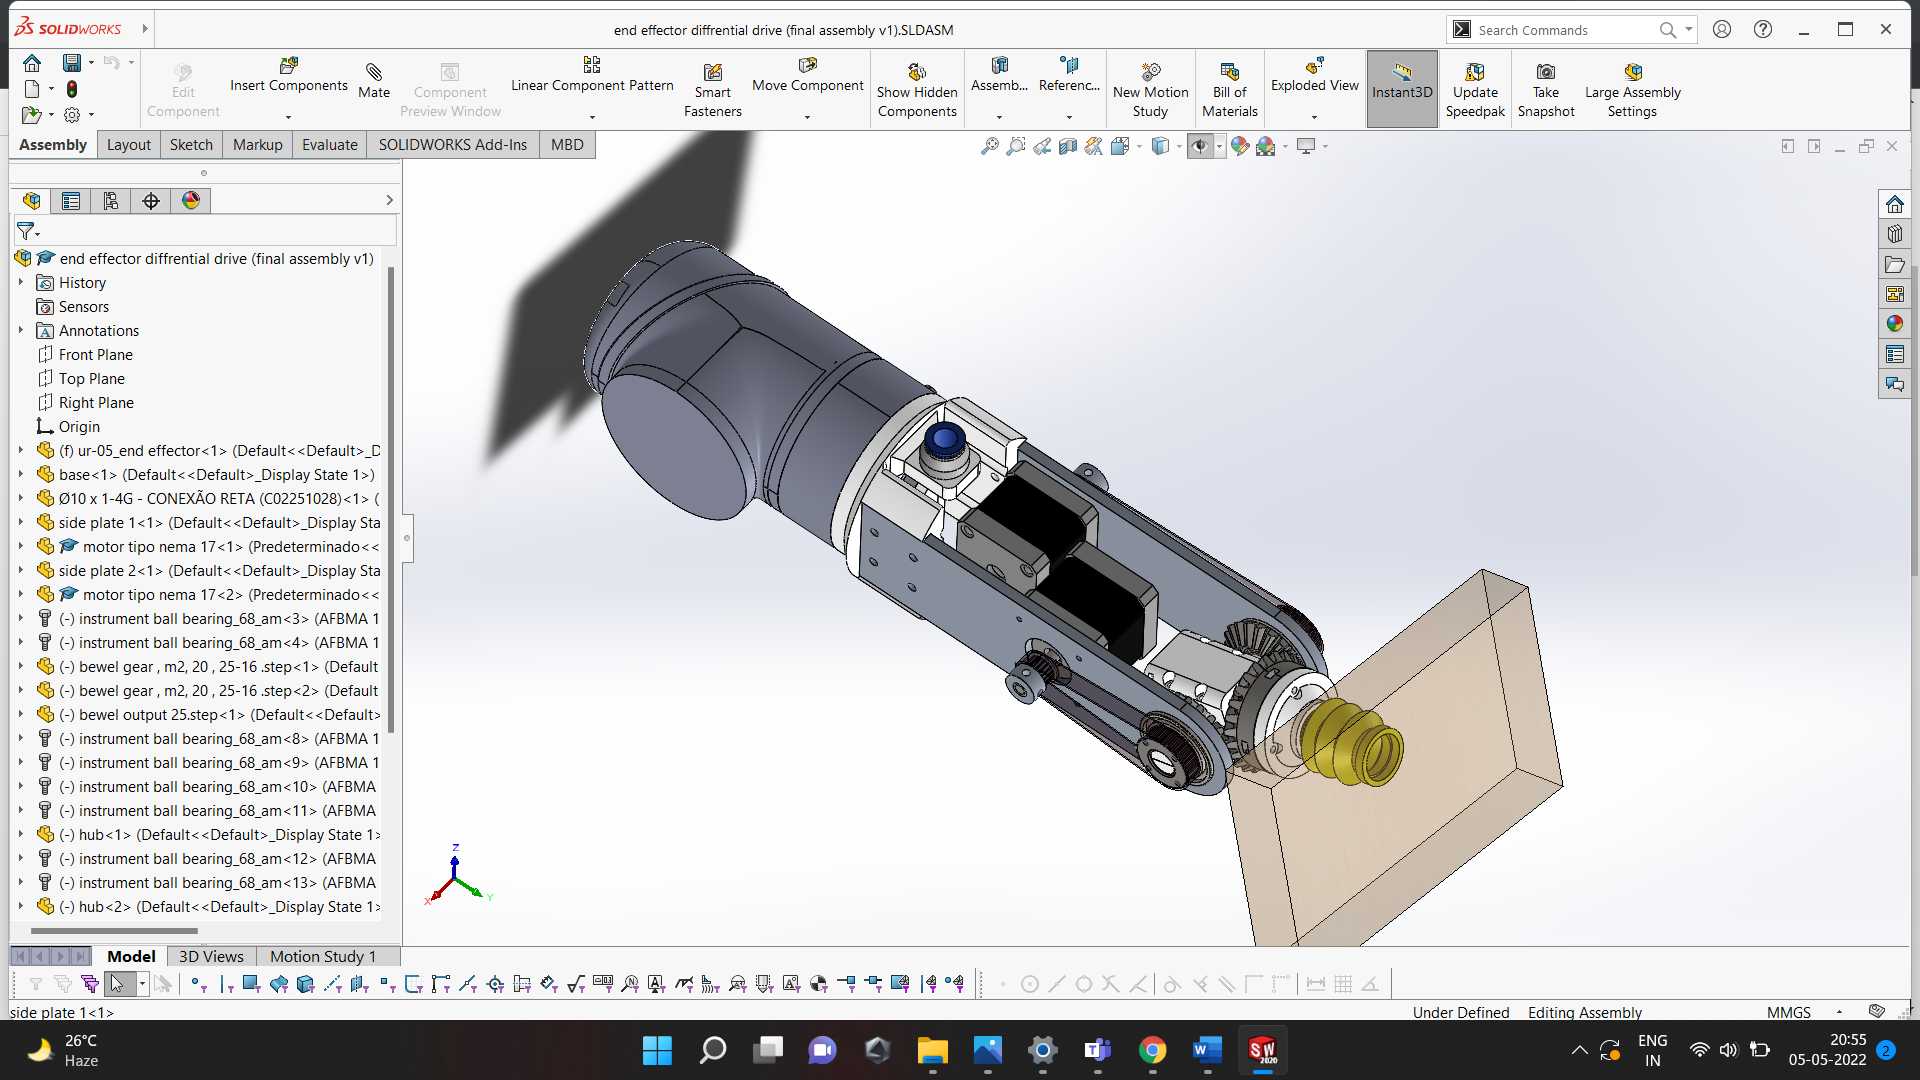Click the Mate tool icon
Image resolution: width=1920 pixels, height=1080 pixels.
point(374,81)
